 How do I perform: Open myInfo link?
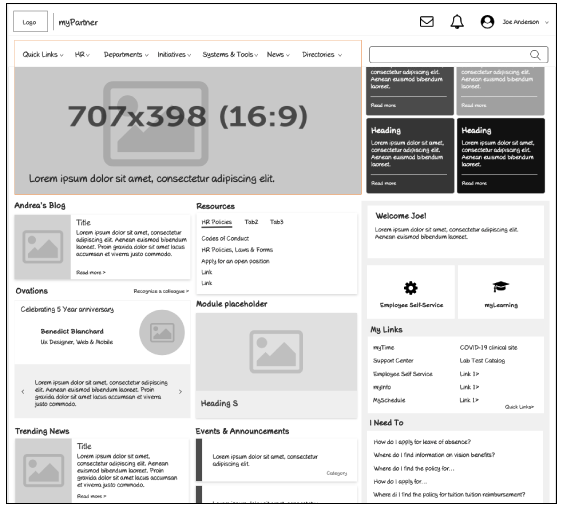(382, 387)
